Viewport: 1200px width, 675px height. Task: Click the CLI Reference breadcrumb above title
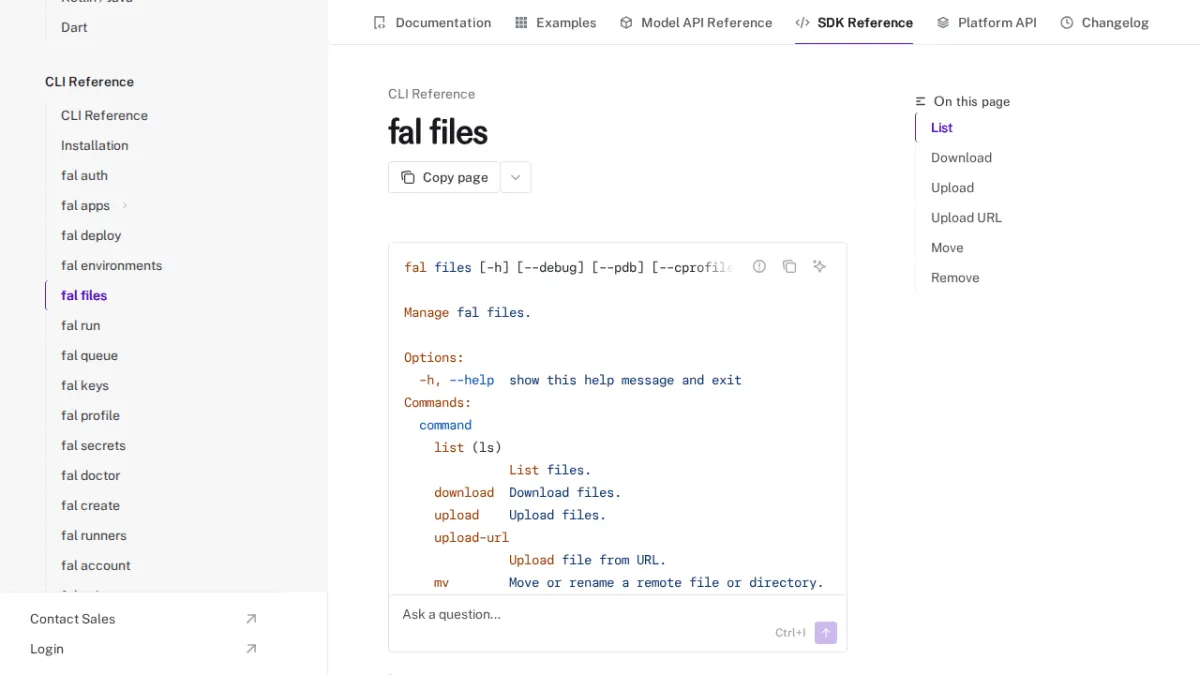pyautogui.click(x=431, y=94)
